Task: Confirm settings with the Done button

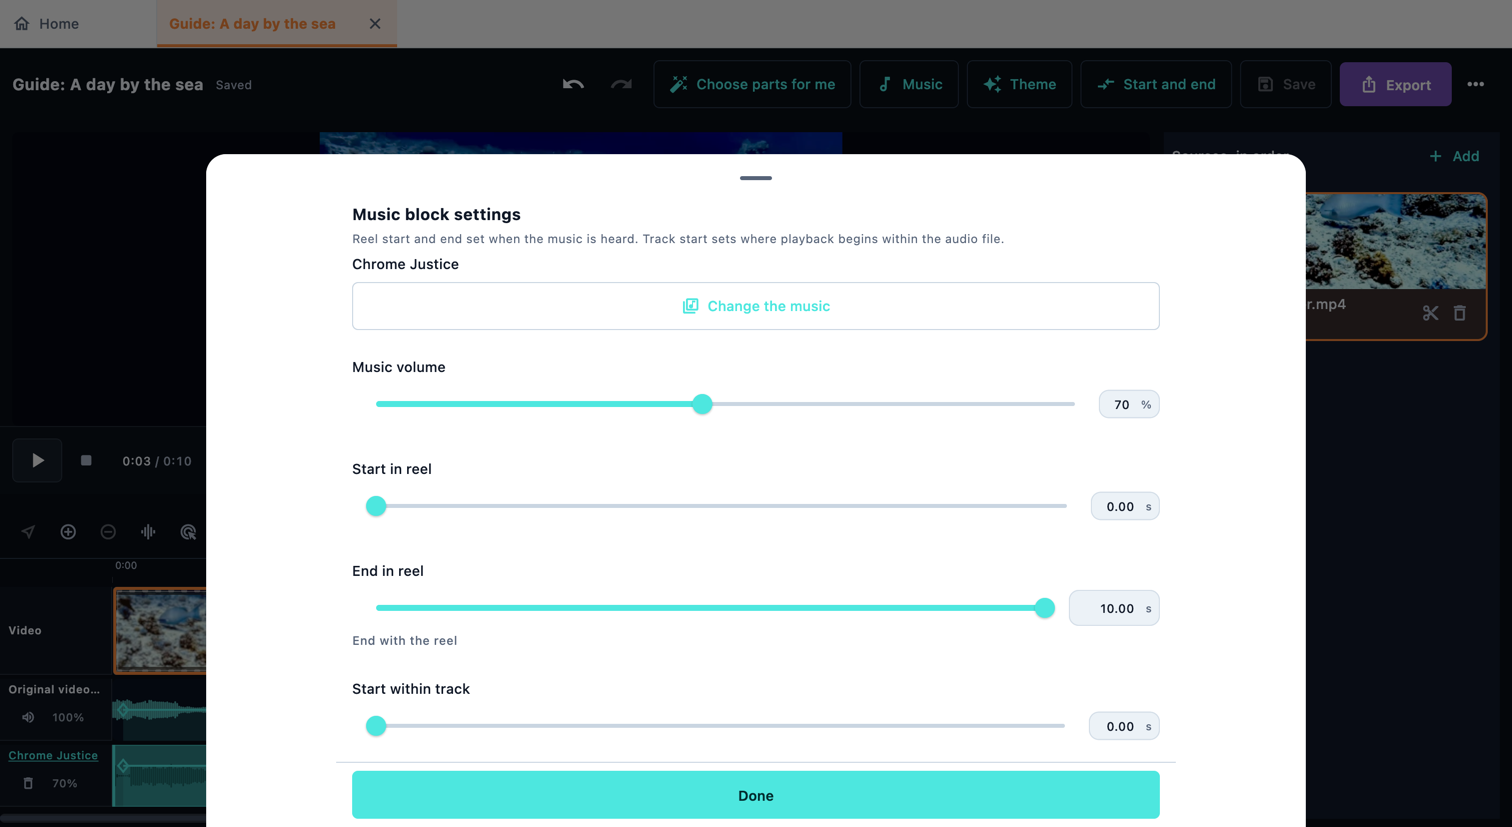Action: pyautogui.click(x=756, y=795)
